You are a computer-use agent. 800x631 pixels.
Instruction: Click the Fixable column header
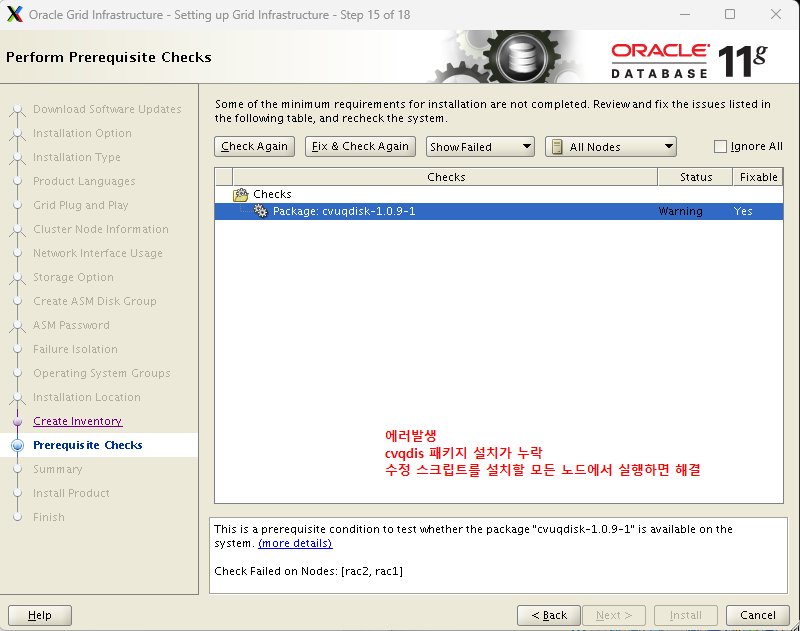click(758, 177)
